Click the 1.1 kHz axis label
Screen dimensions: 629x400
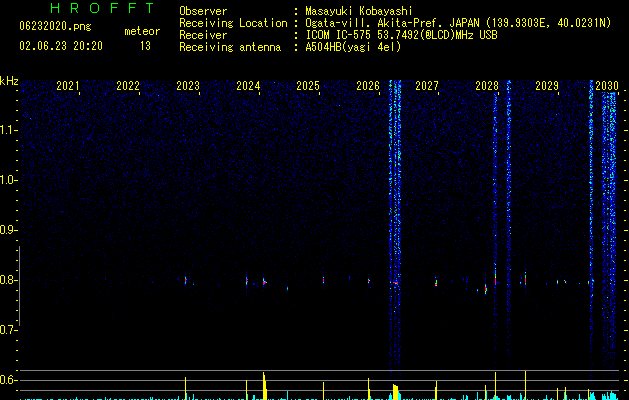[x=8, y=130]
